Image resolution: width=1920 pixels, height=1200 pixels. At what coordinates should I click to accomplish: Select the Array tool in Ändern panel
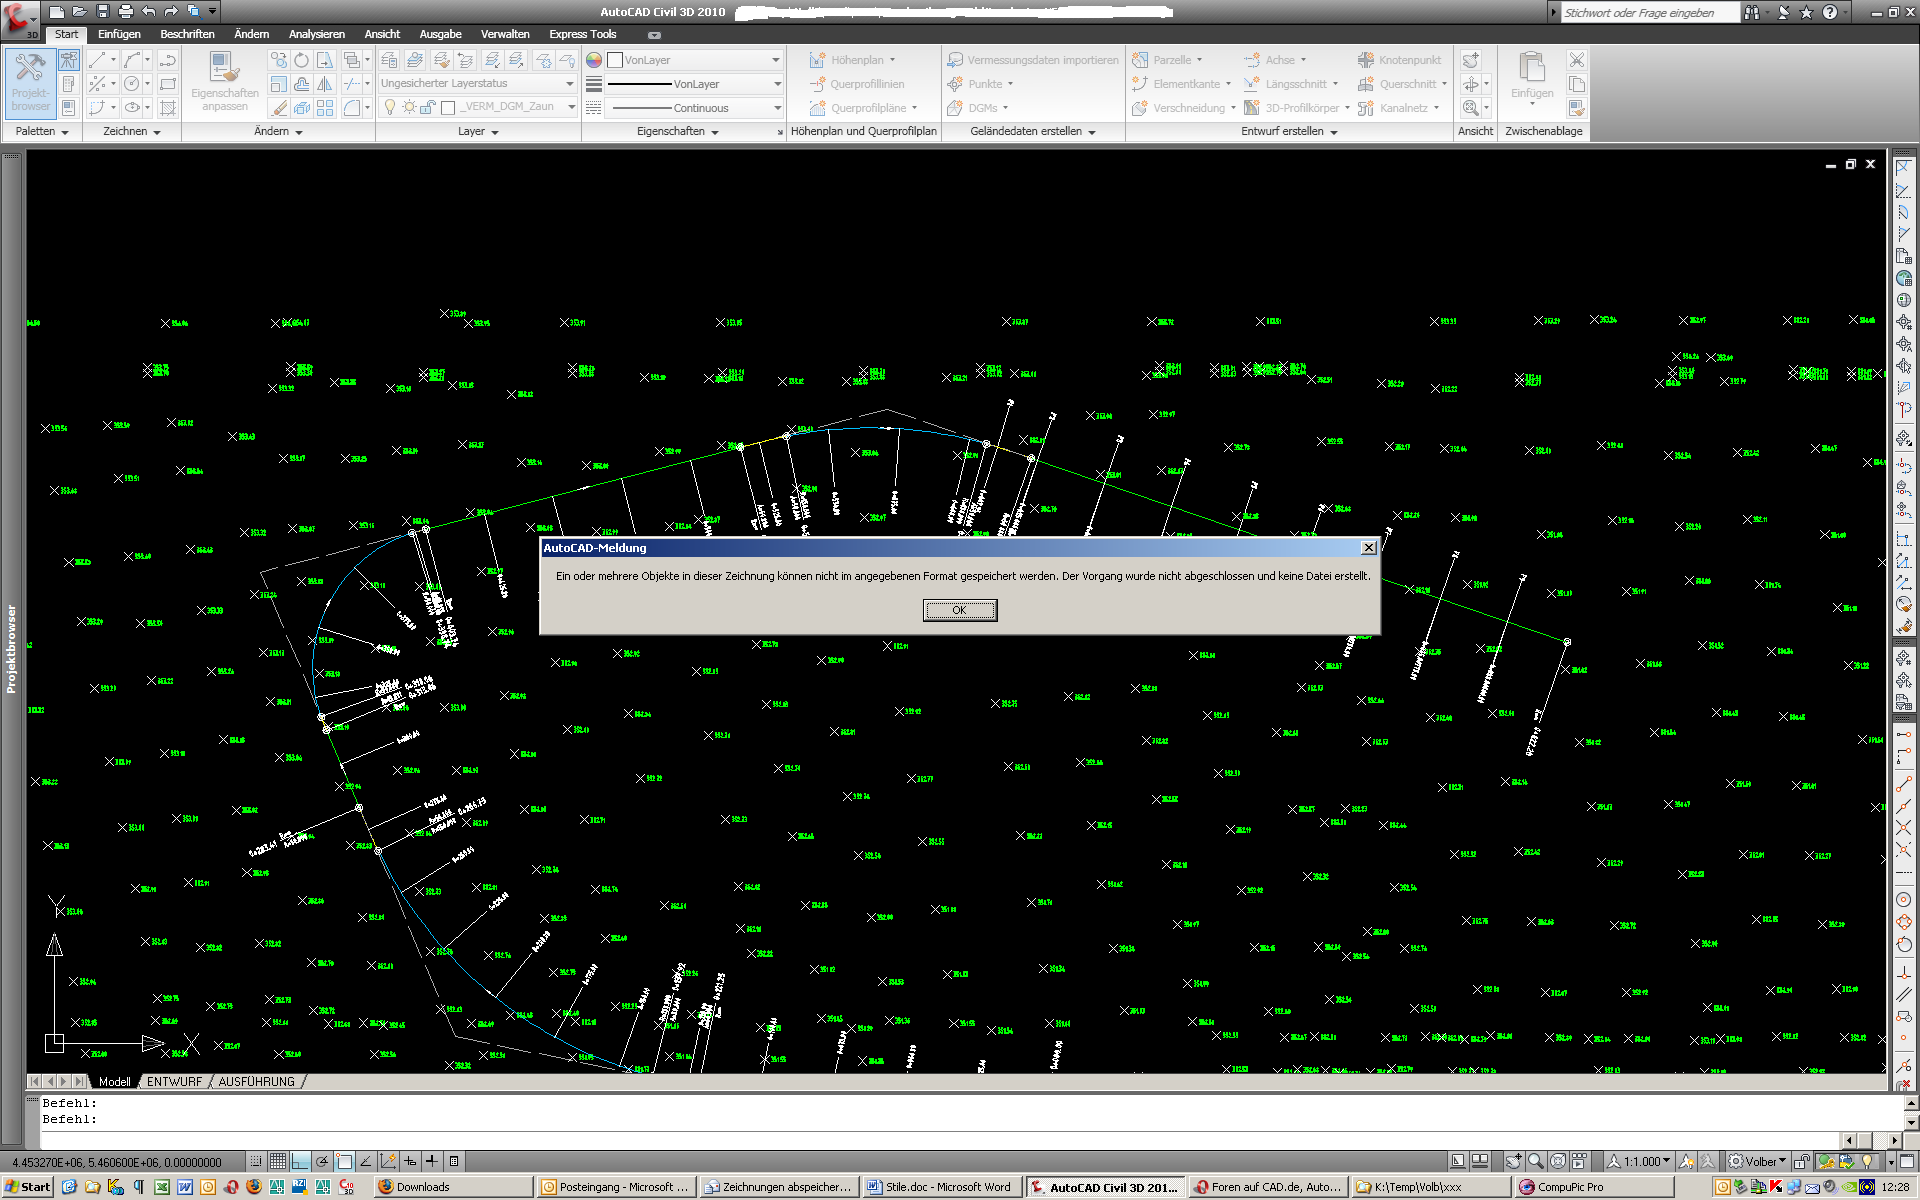point(325,107)
